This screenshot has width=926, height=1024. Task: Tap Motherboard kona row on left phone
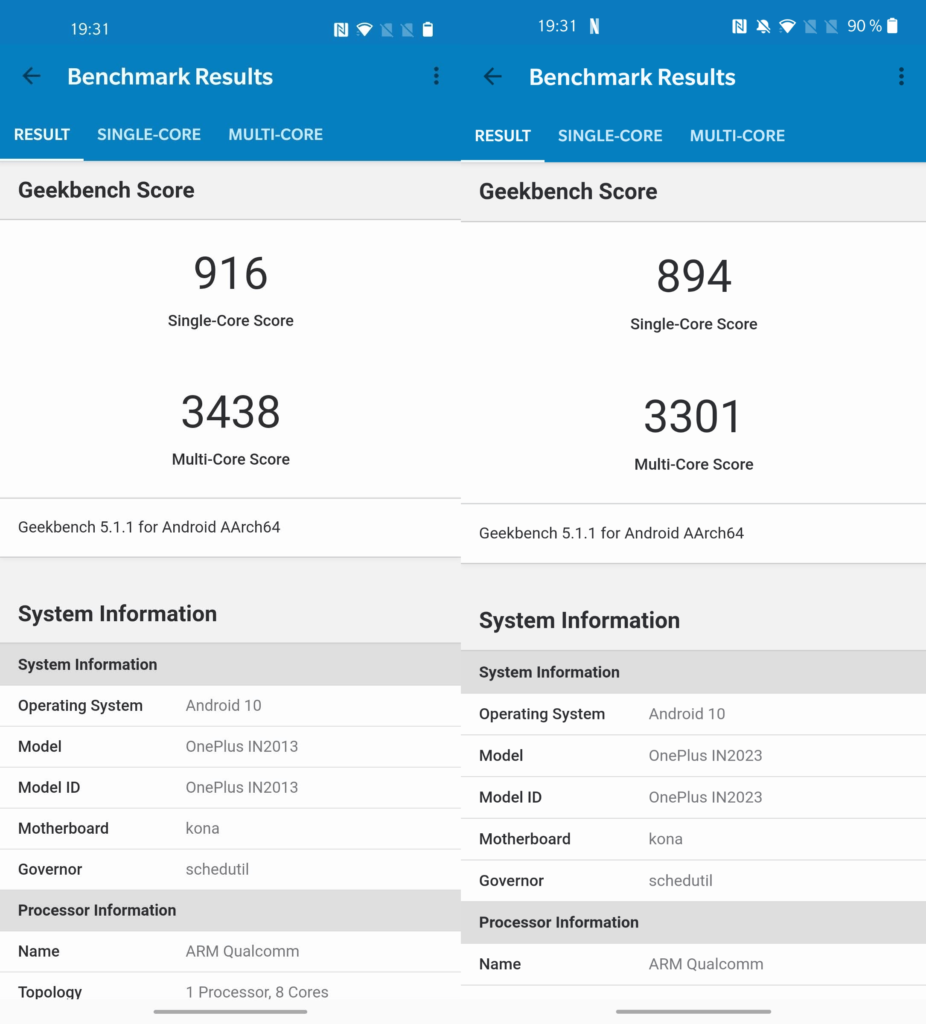coord(231,829)
